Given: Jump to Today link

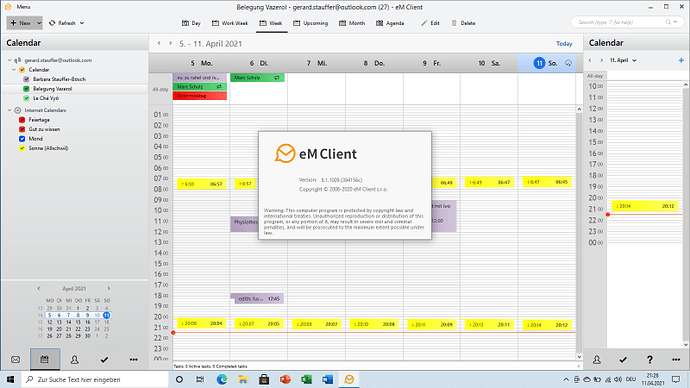Looking at the screenshot, I should point(564,44).
